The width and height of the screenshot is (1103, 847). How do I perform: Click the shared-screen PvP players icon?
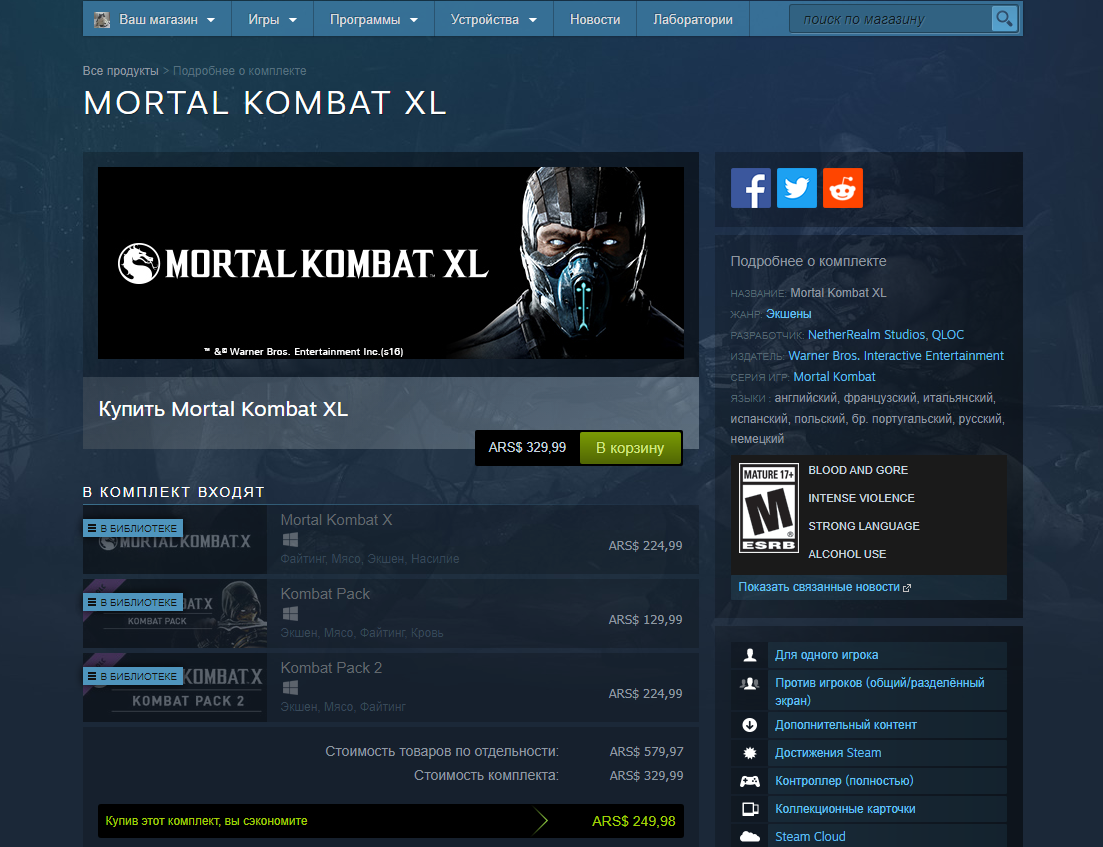pyautogui.click(x=750, y=683)
